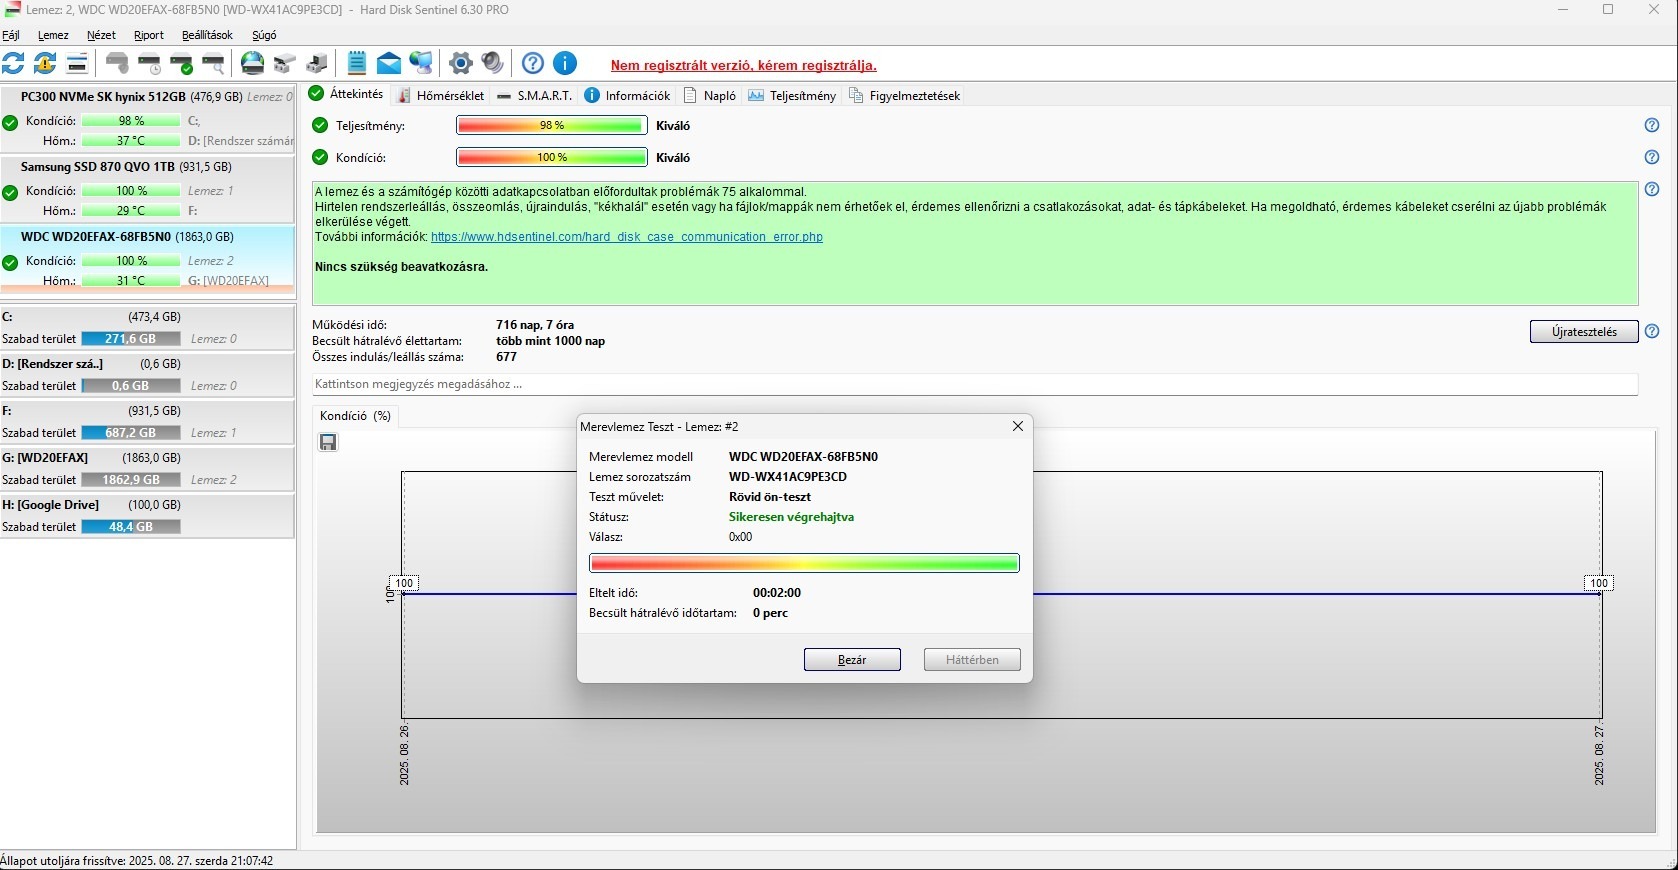Click help icon beside Teljesítmény row
The image size is (1678, 870).
[1652, 125]
